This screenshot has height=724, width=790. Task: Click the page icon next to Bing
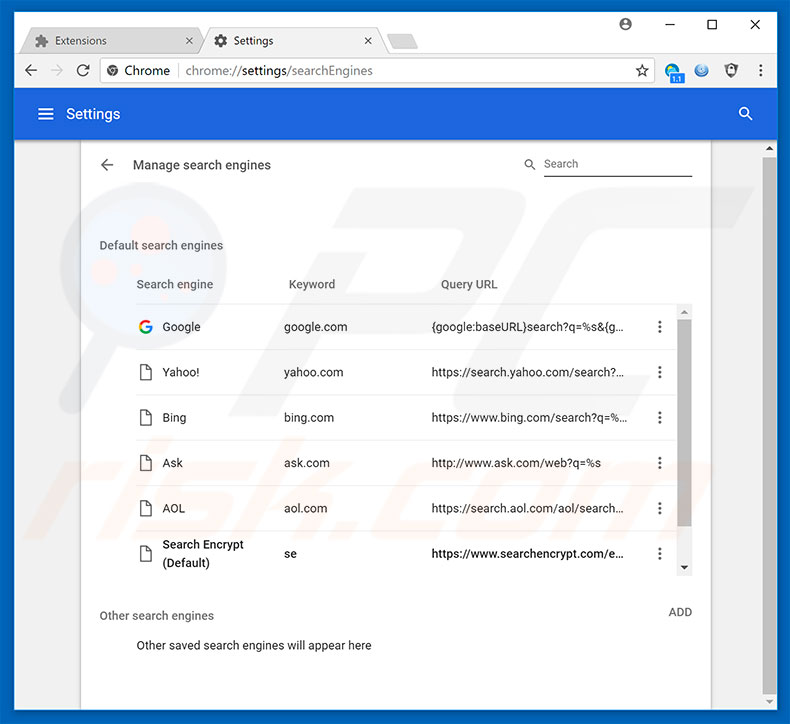coord(146,418)
